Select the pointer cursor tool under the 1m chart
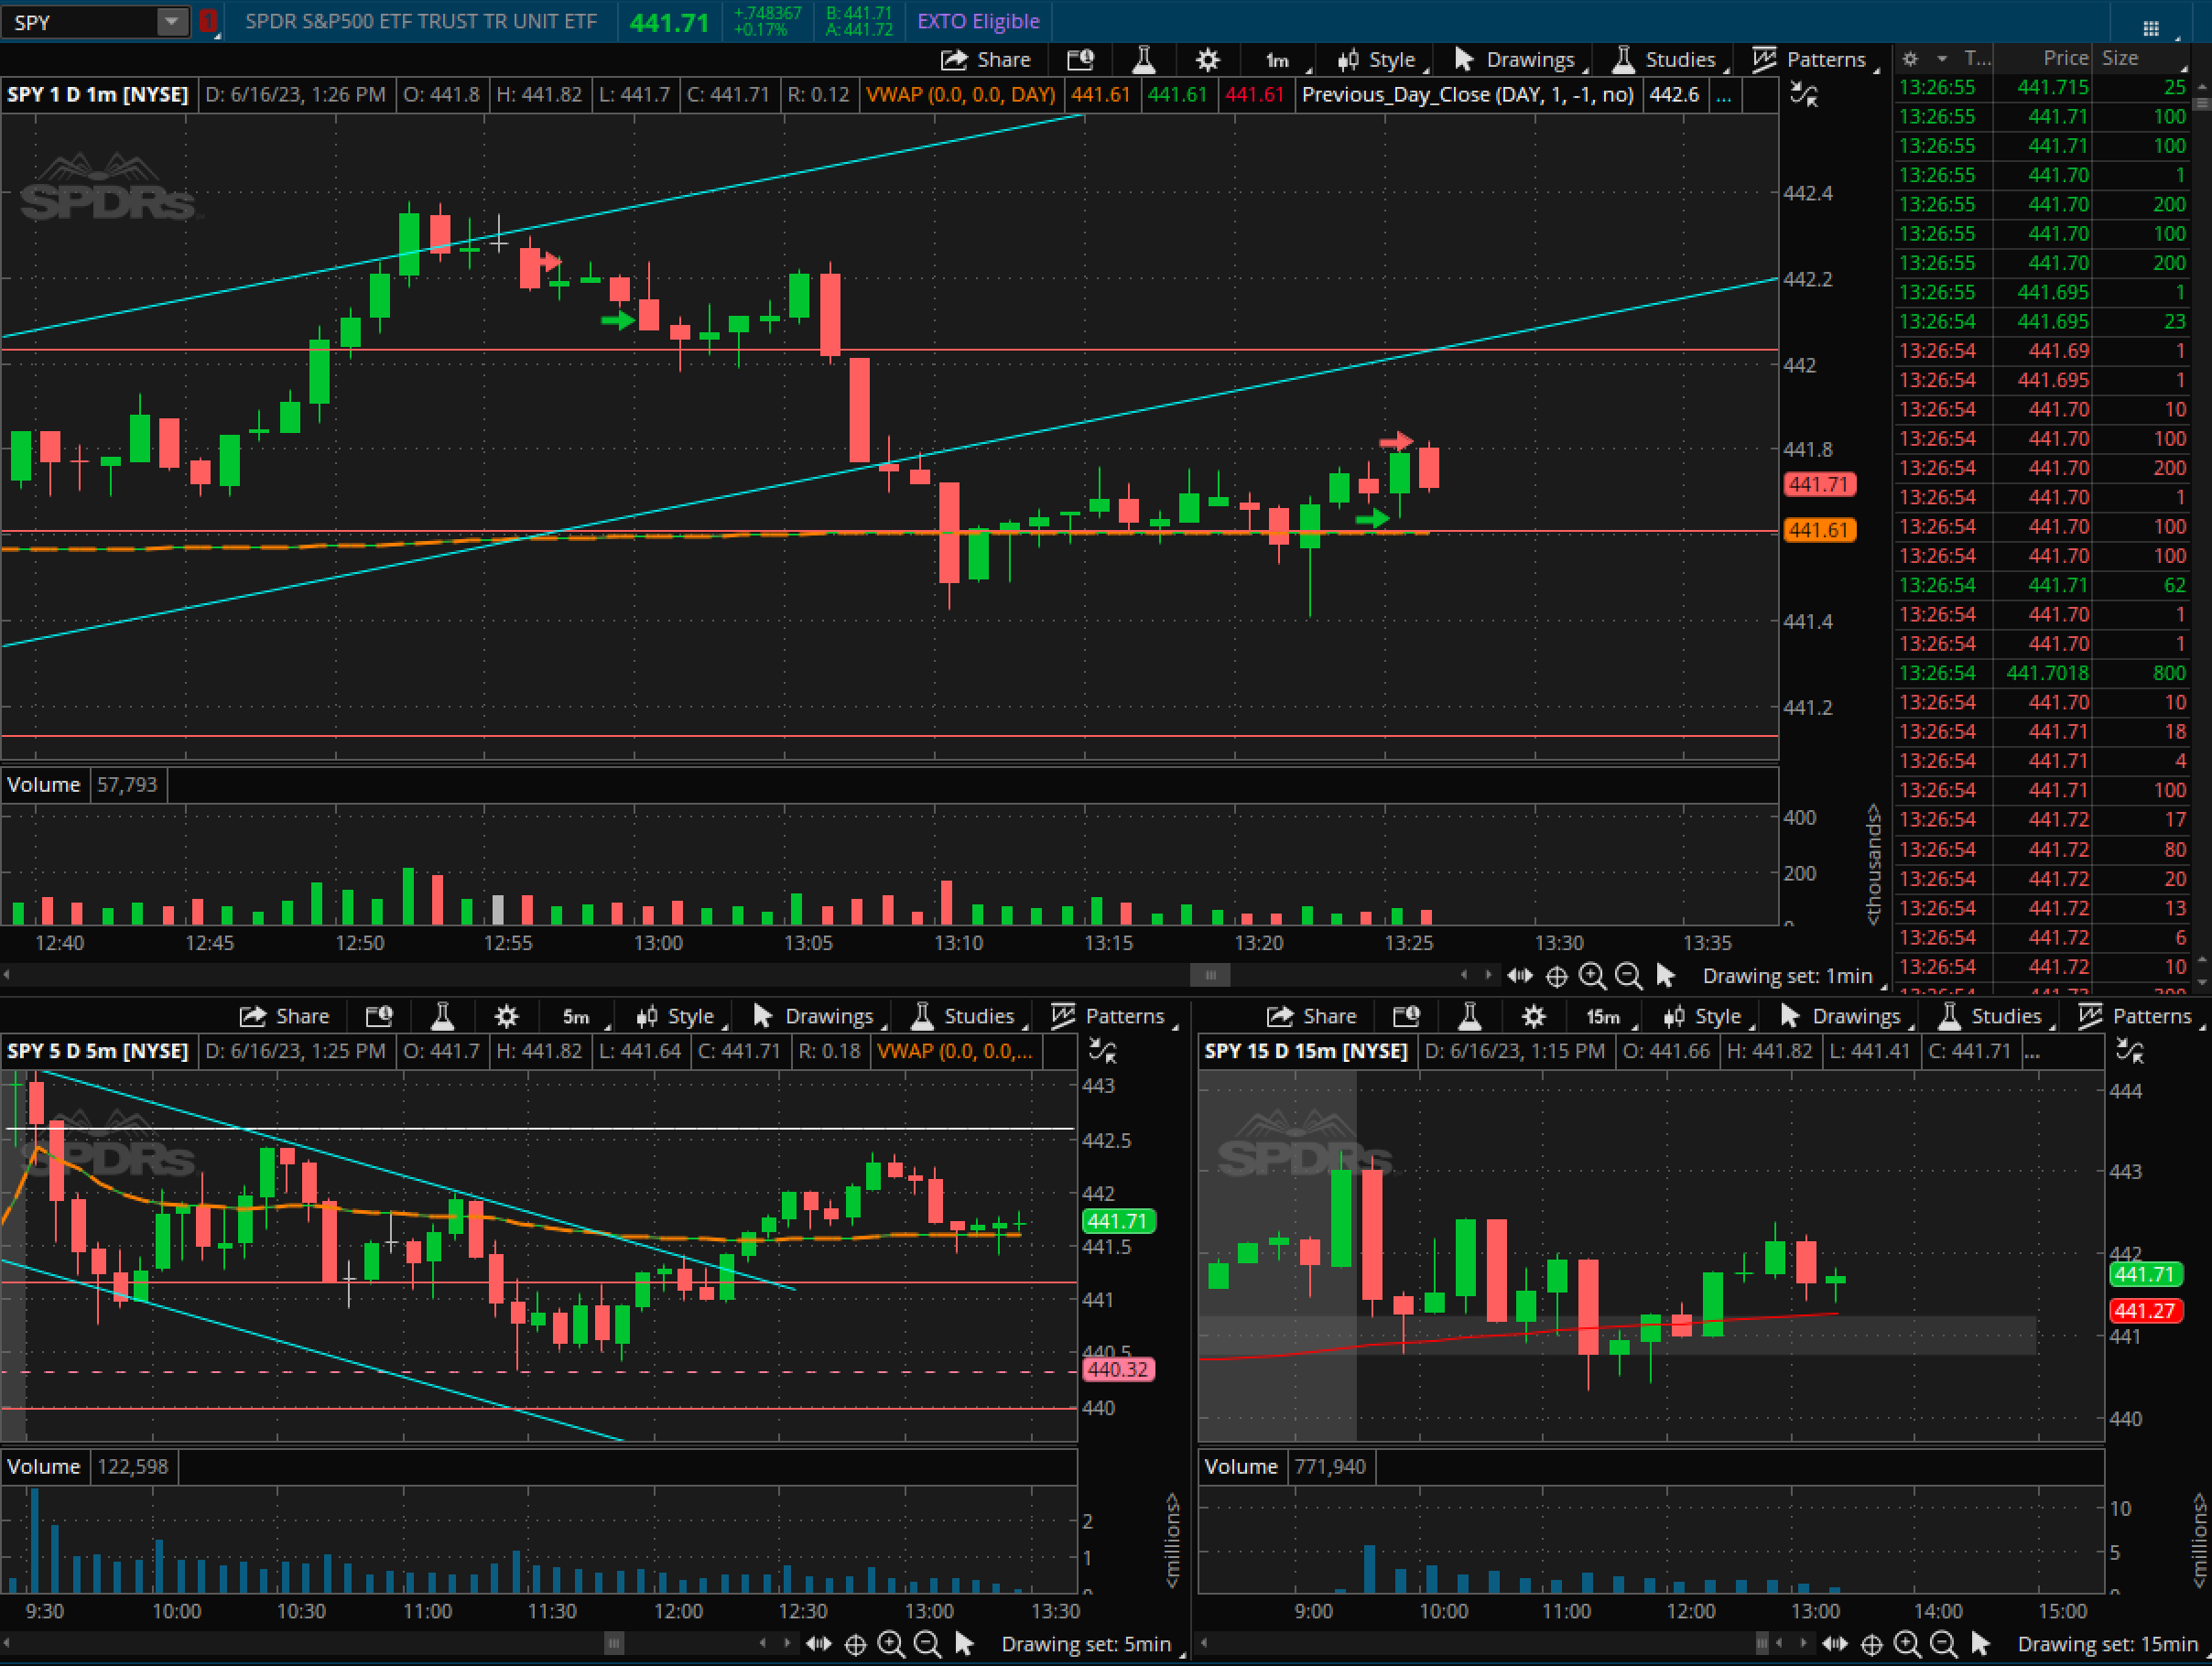 [x=1665, y=975]
